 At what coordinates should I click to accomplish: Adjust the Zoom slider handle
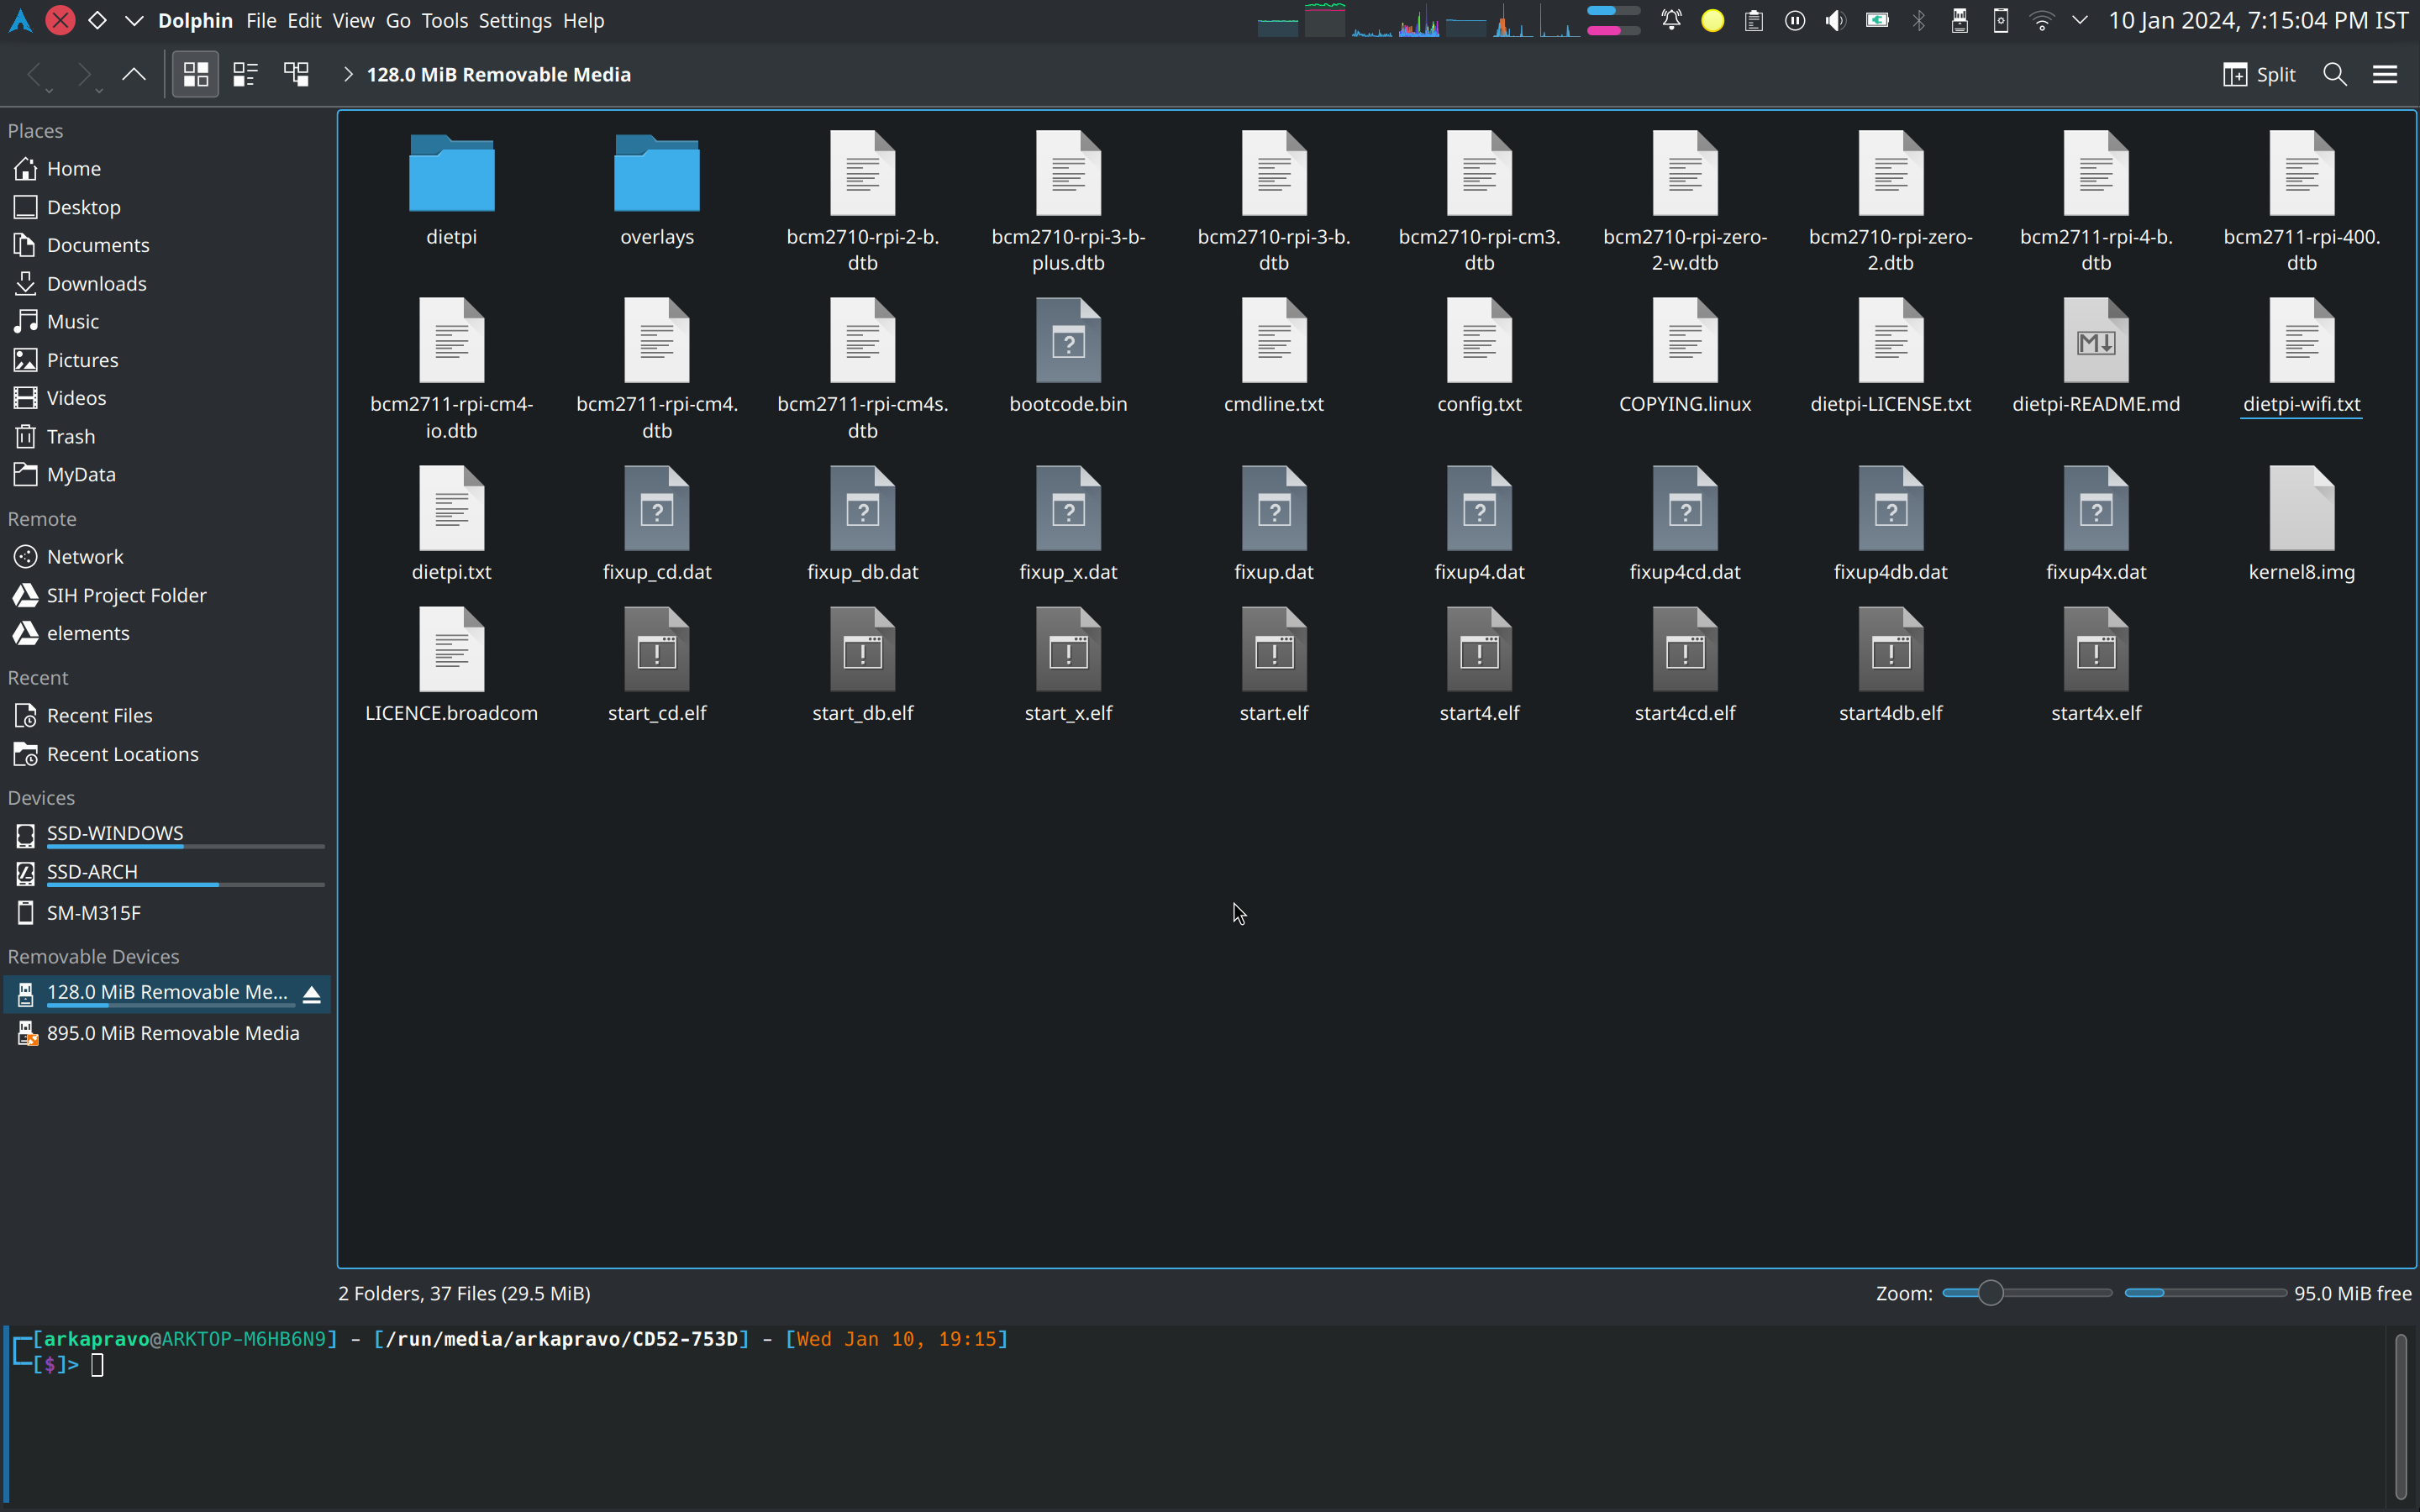[1990, 1293]
